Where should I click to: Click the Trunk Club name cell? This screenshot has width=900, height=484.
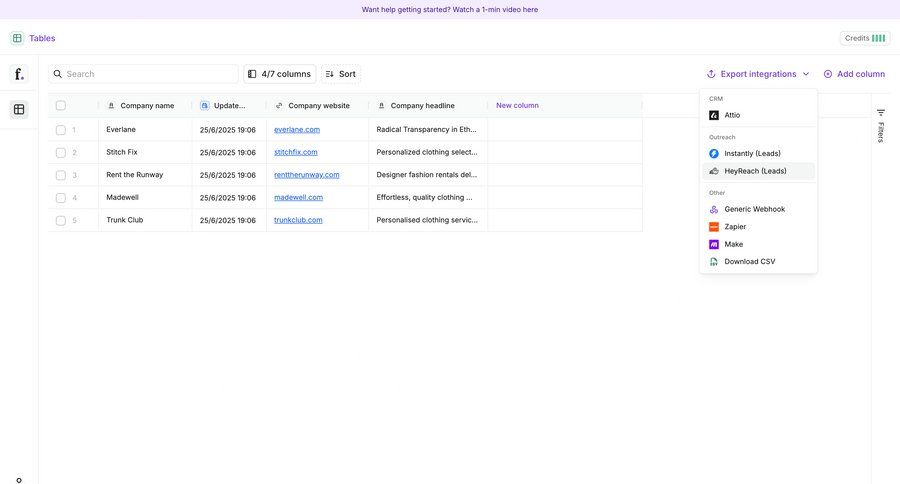[x=145, y=220]
